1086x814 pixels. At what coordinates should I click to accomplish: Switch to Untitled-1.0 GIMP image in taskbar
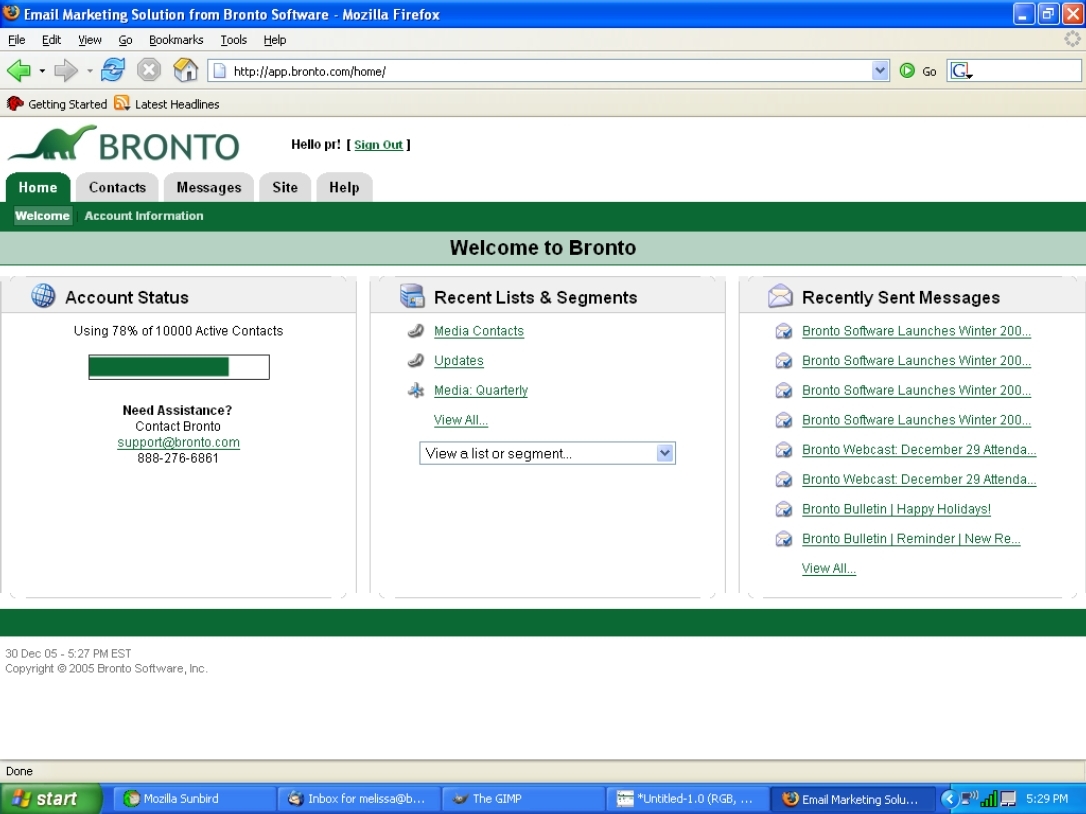click(x=687, y=799)
